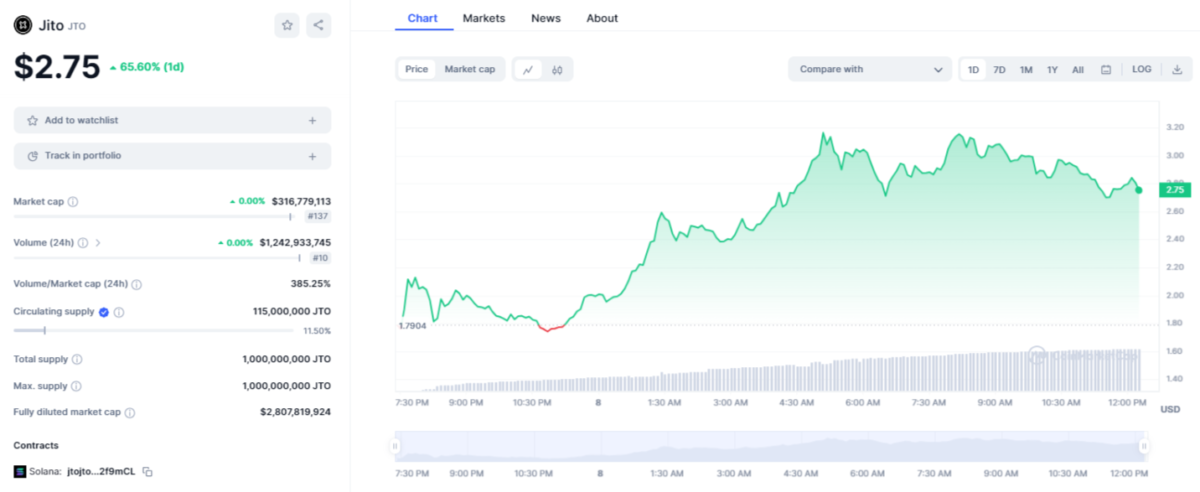Image resolution: width=1200 pixels, height=492 pixels.
Task: Click the $316,779,113 market cap value
Action: pos(301,201)
